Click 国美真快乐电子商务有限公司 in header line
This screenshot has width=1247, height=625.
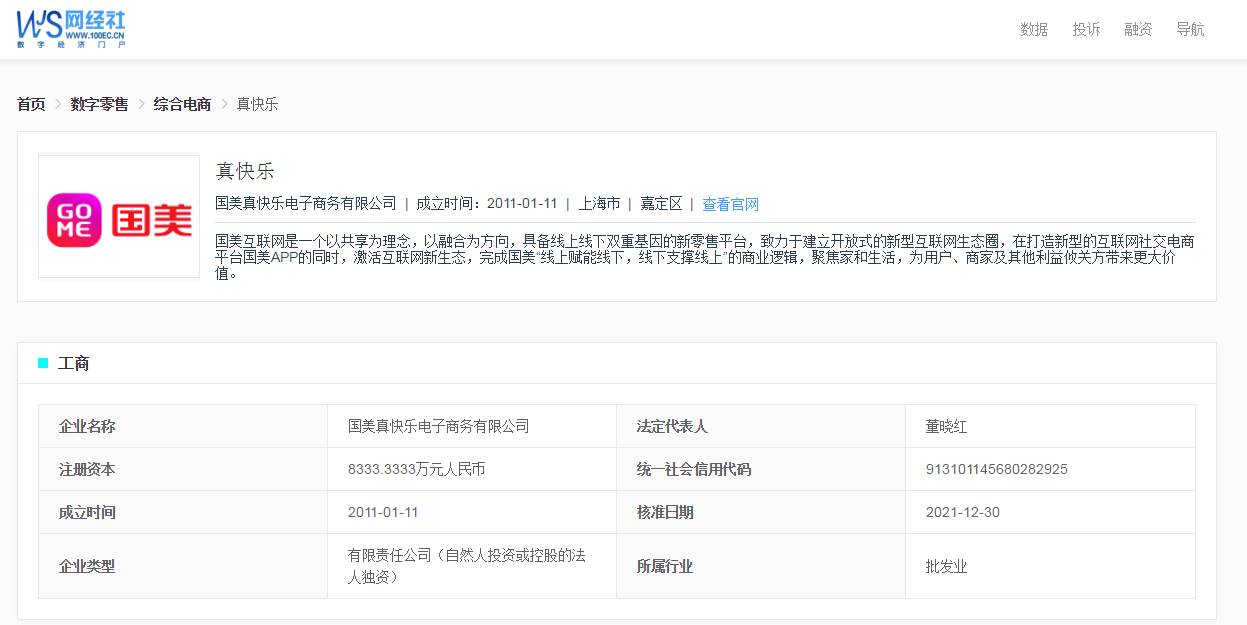pos(306,203)
